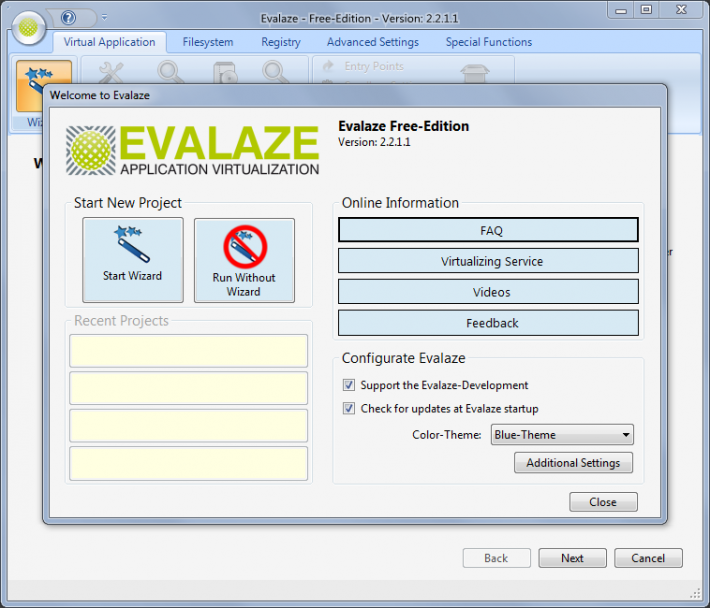The height and width of the screenshot is (608, 710).
Task: Click the Start Wizard button
Action: pos(133,260)
